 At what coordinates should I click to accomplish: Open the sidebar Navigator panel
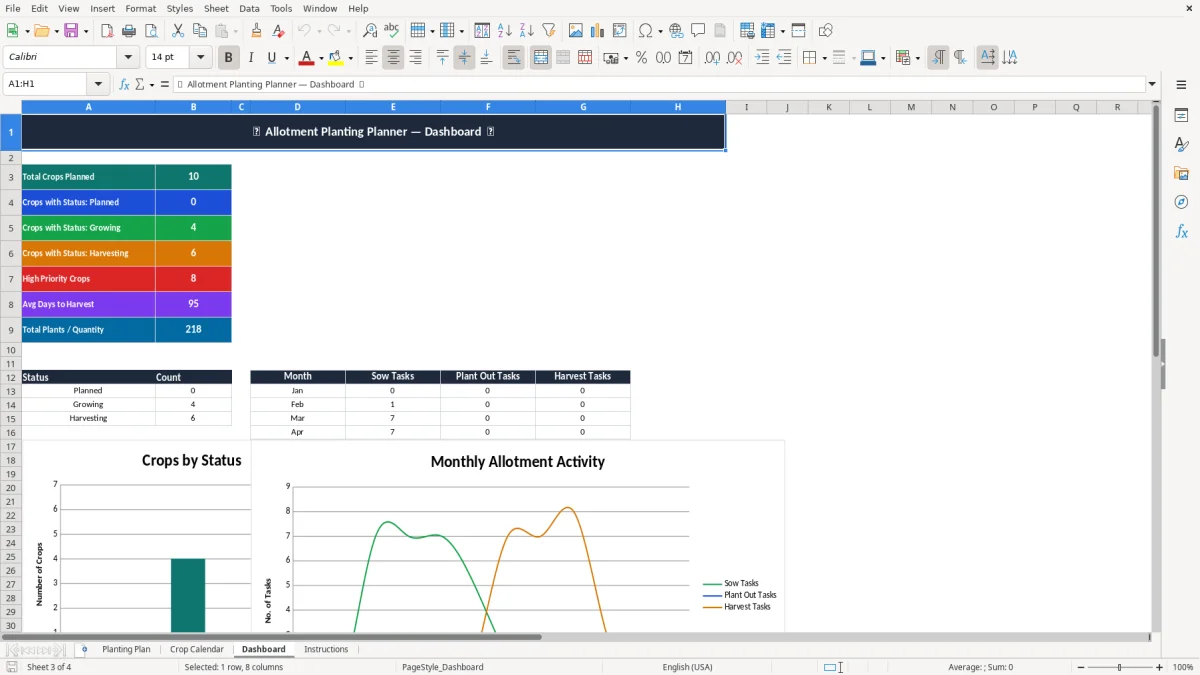[x=1181, y=202]
